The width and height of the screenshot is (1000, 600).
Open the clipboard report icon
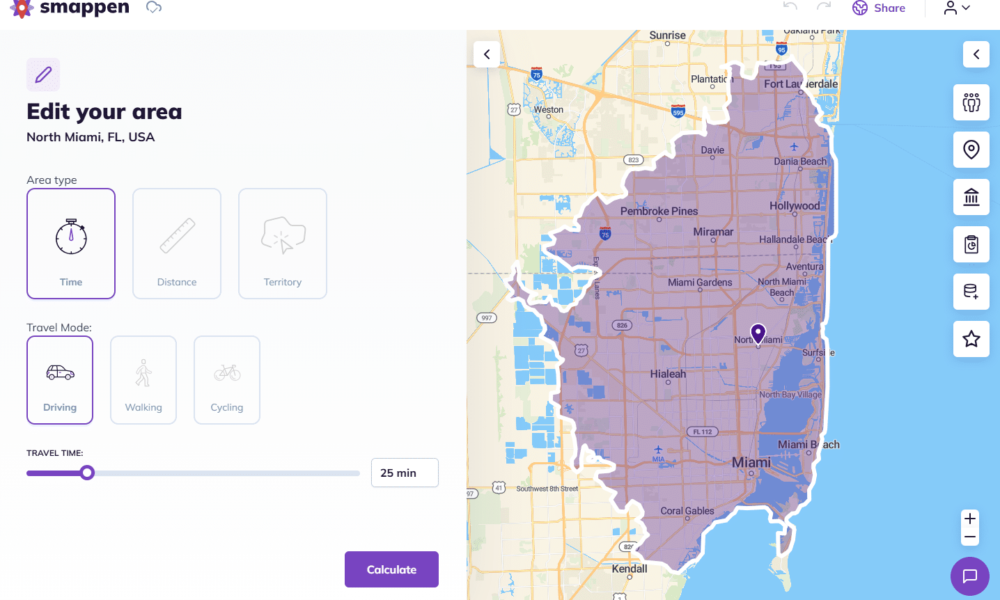click(x=970, y=244)
